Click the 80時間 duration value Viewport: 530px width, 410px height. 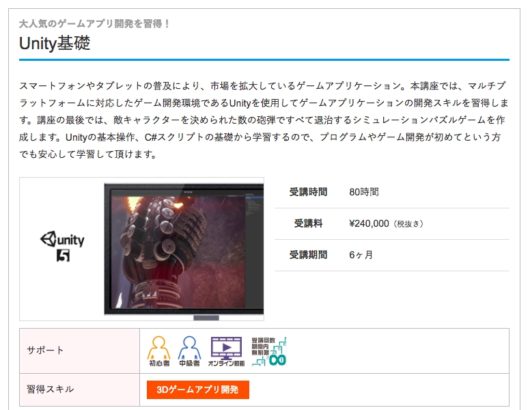click(364, 192)
